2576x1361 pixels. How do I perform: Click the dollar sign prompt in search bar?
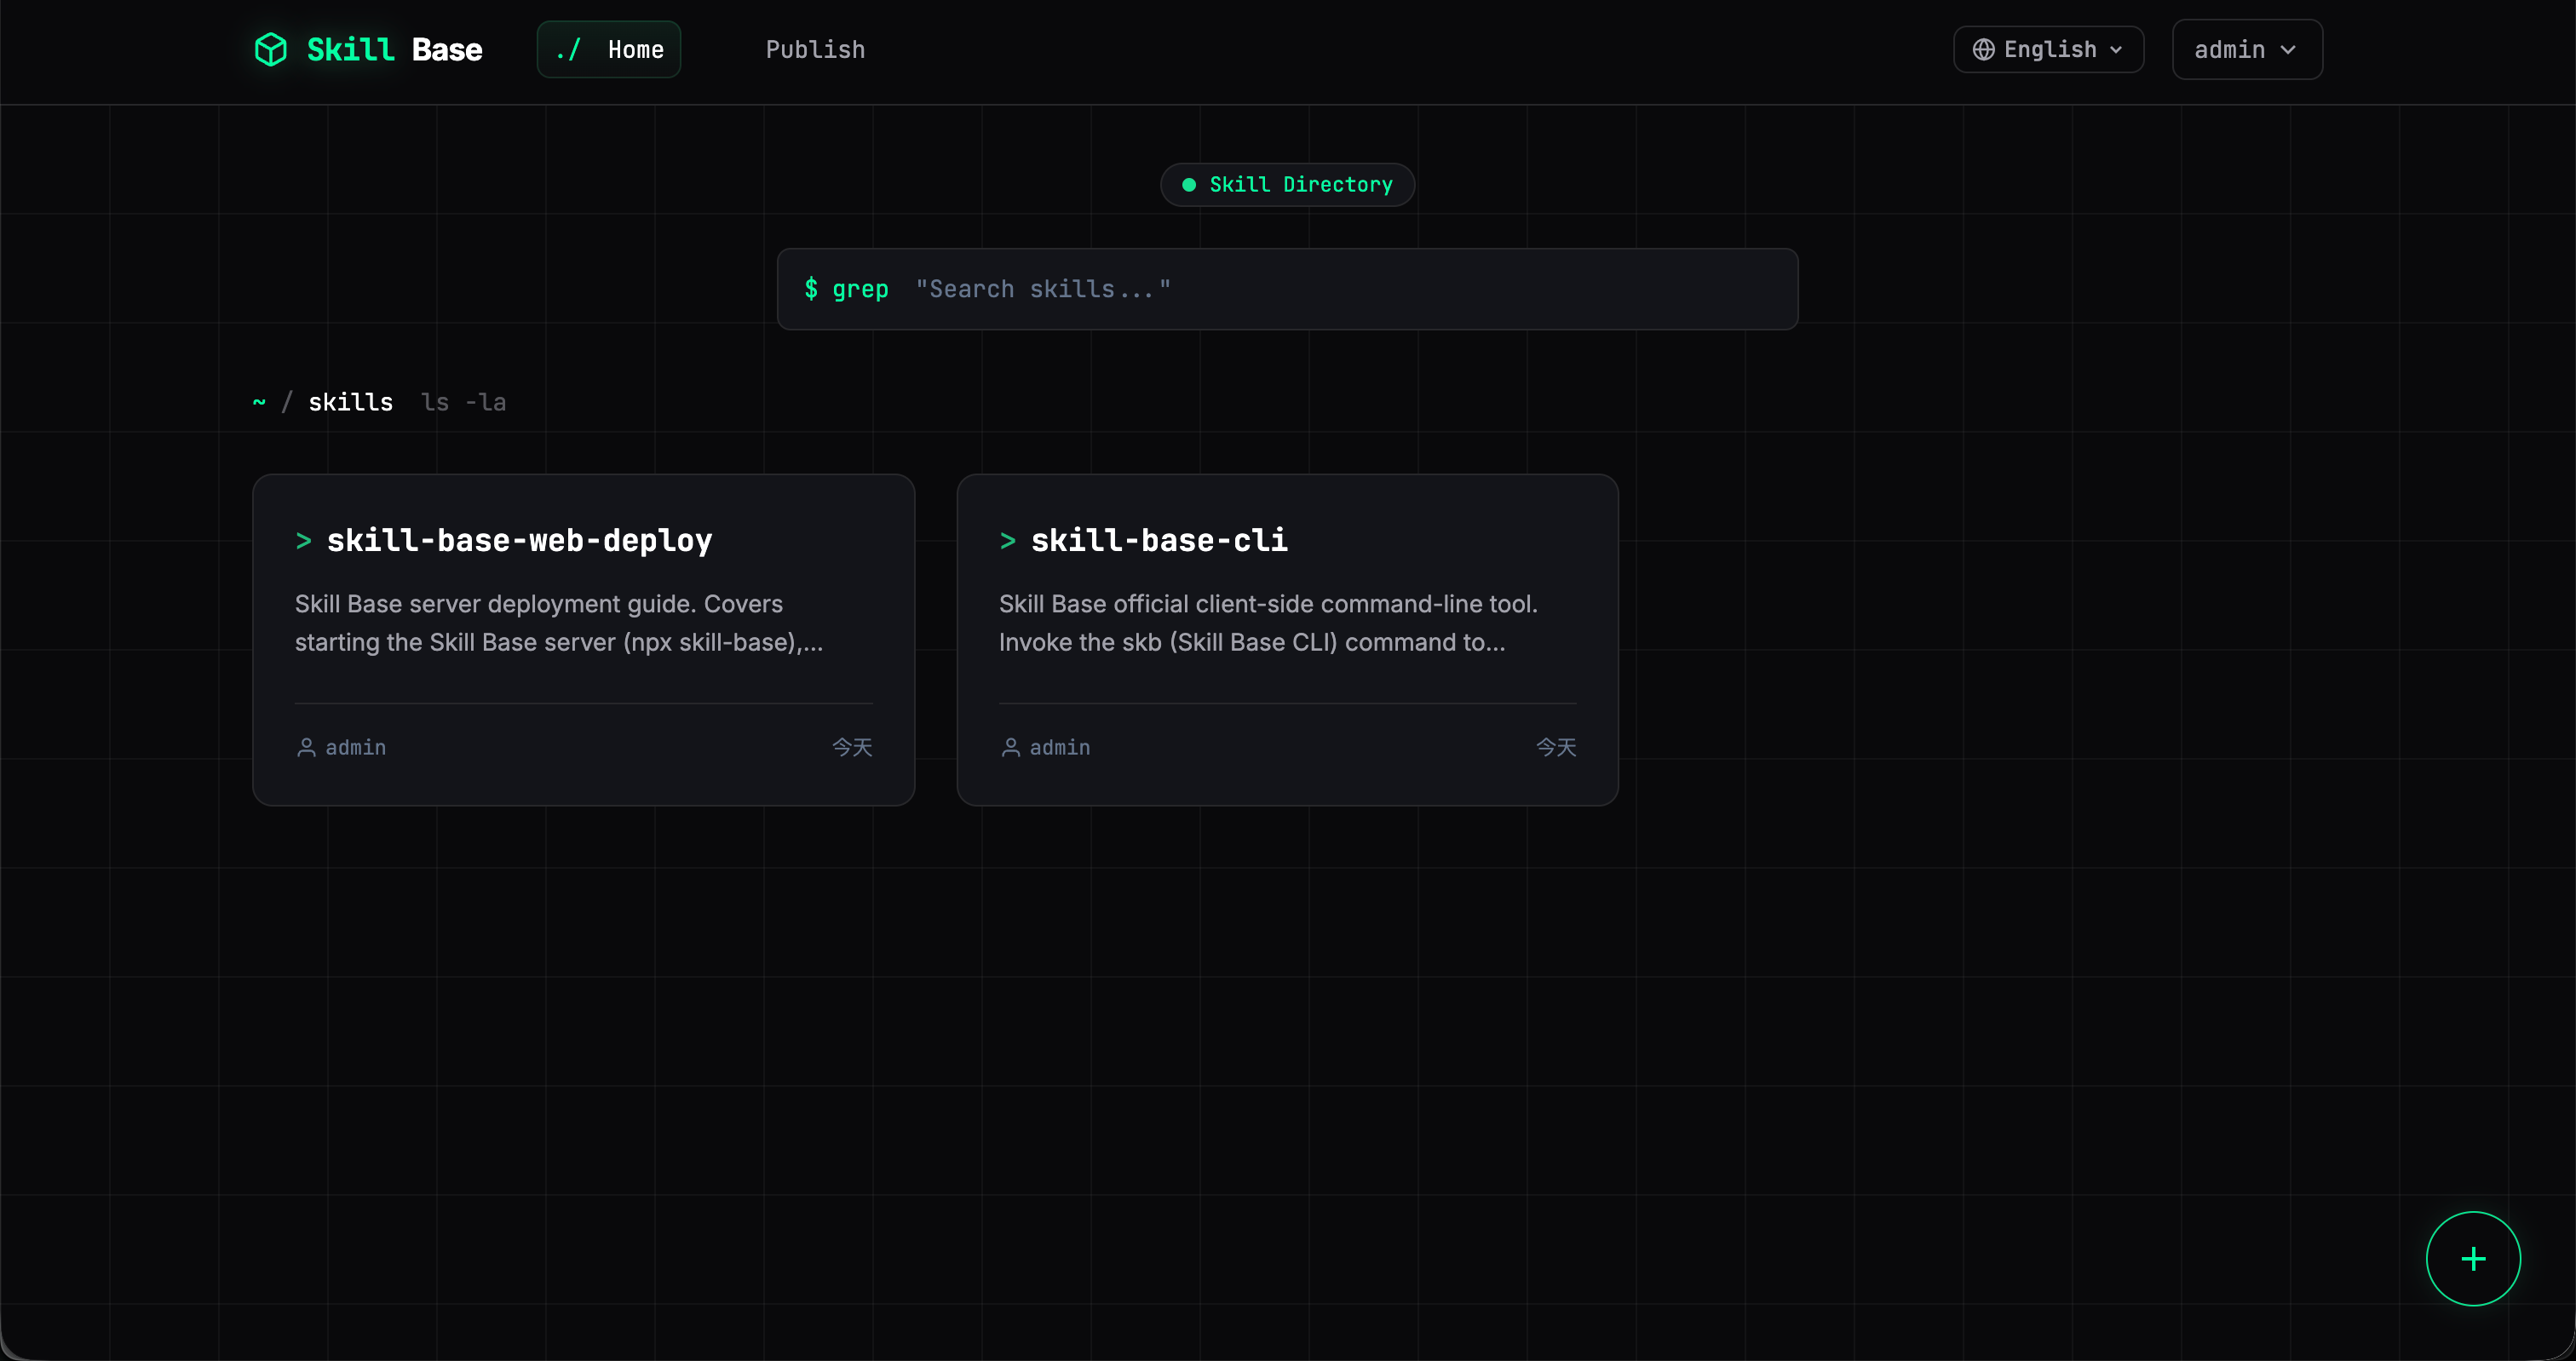pos(811,289)
